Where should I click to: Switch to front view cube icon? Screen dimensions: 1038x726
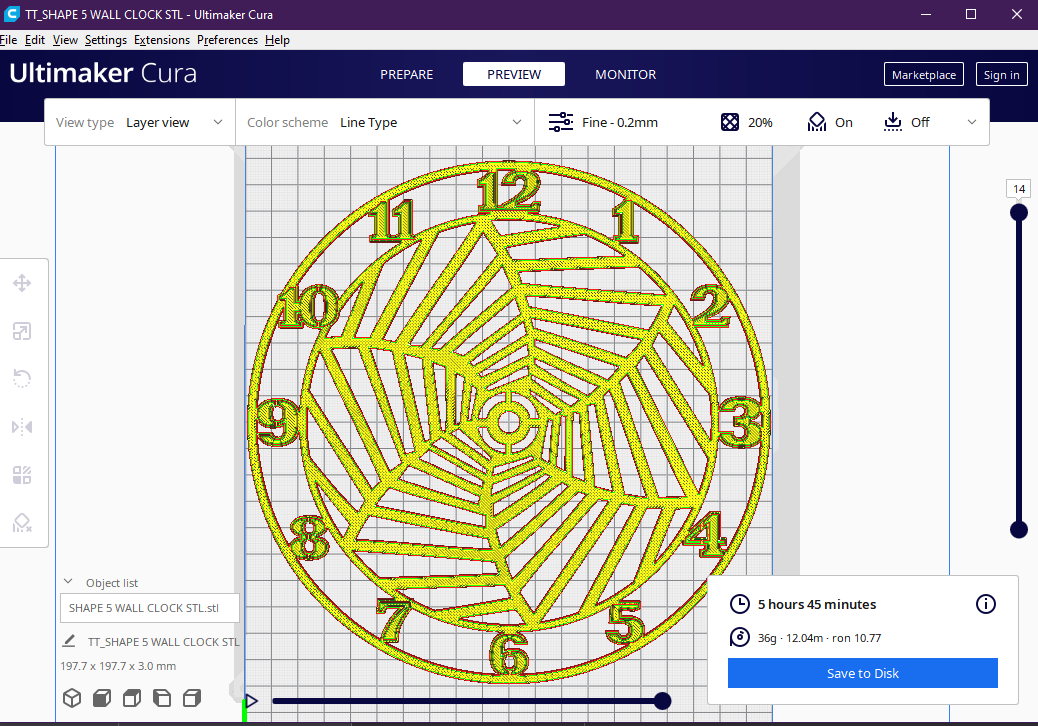102,698
